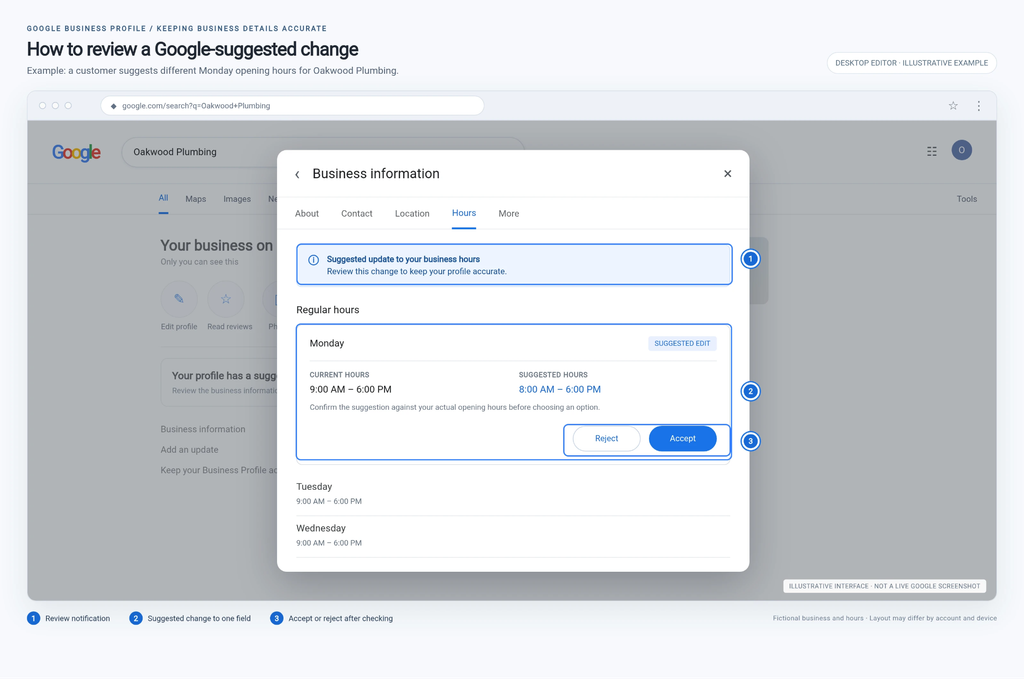Click the browser address bar
Screen dimensions: 1024x679
(x=292, y=106)
